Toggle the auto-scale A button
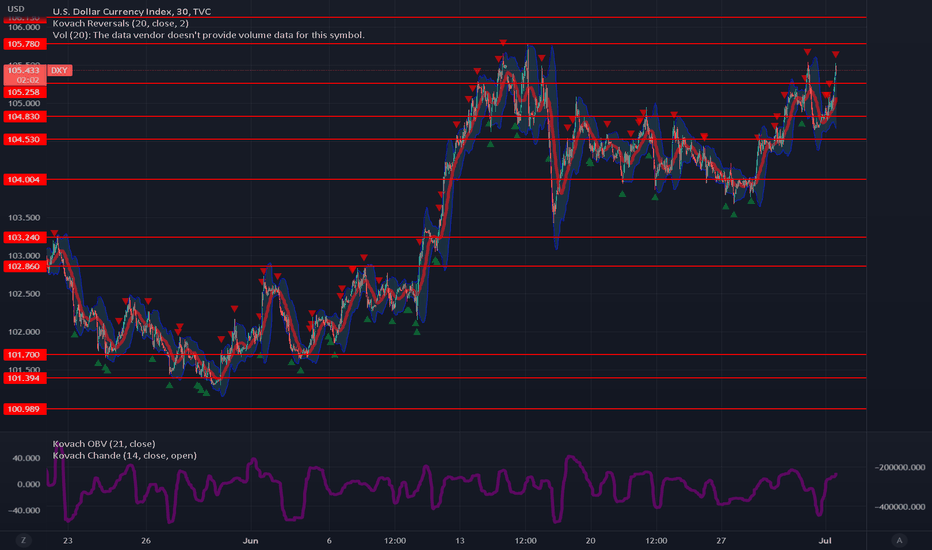The width and height of the screenshot is (932, 550). point(899,540)
